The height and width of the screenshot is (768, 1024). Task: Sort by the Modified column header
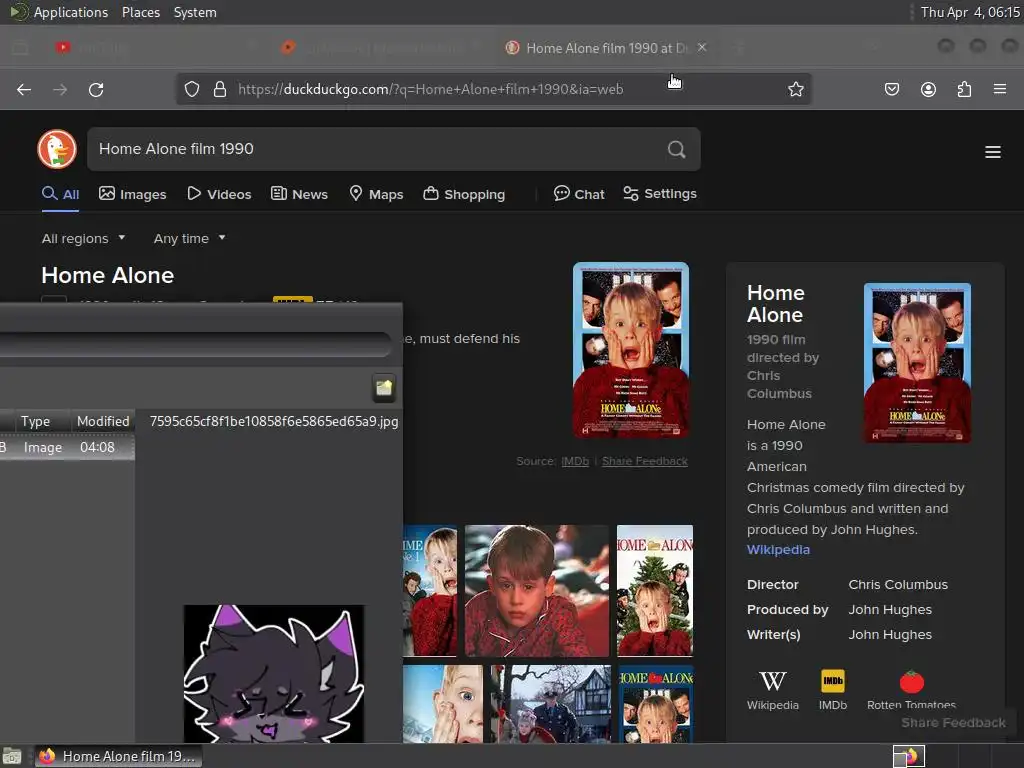(x=103, y=421)
